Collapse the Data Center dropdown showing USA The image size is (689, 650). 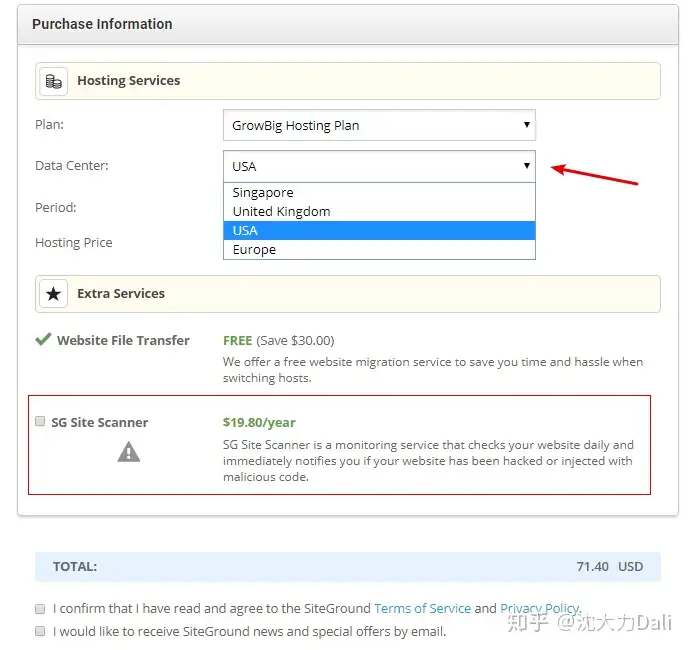pyautogui.click(x=379, y=166)
